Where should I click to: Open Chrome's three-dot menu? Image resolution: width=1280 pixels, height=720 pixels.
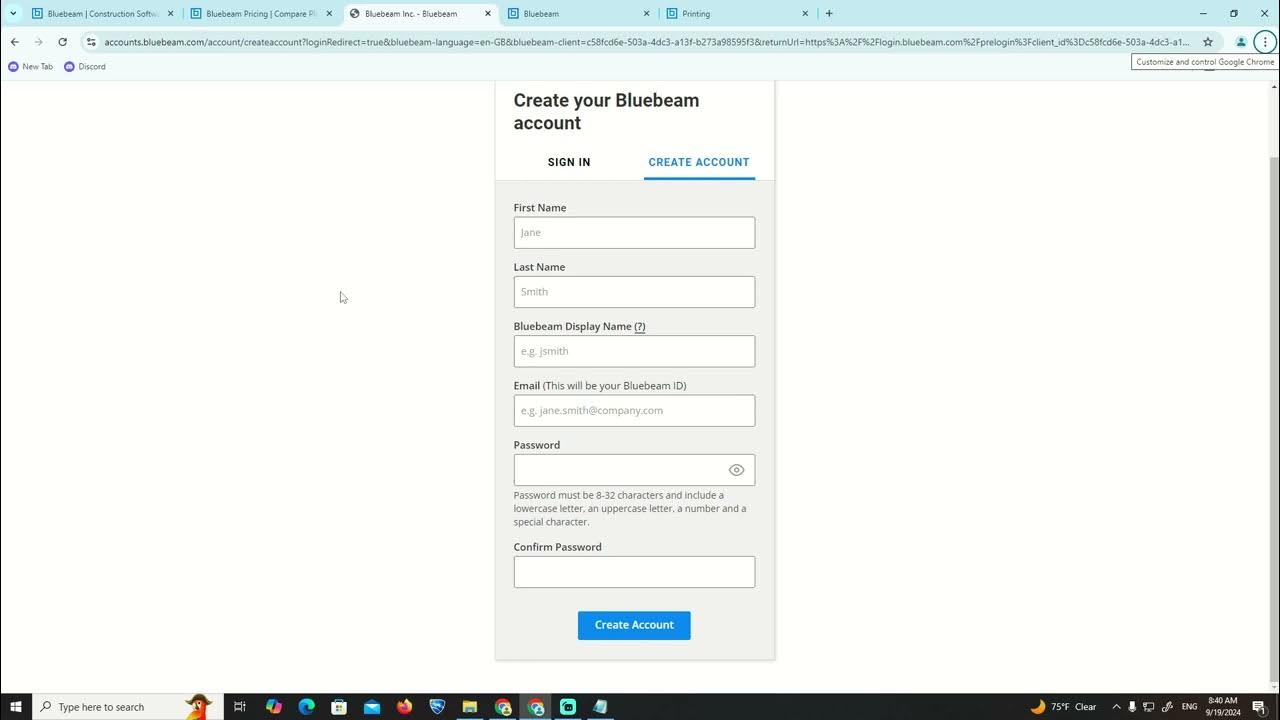1265,42
